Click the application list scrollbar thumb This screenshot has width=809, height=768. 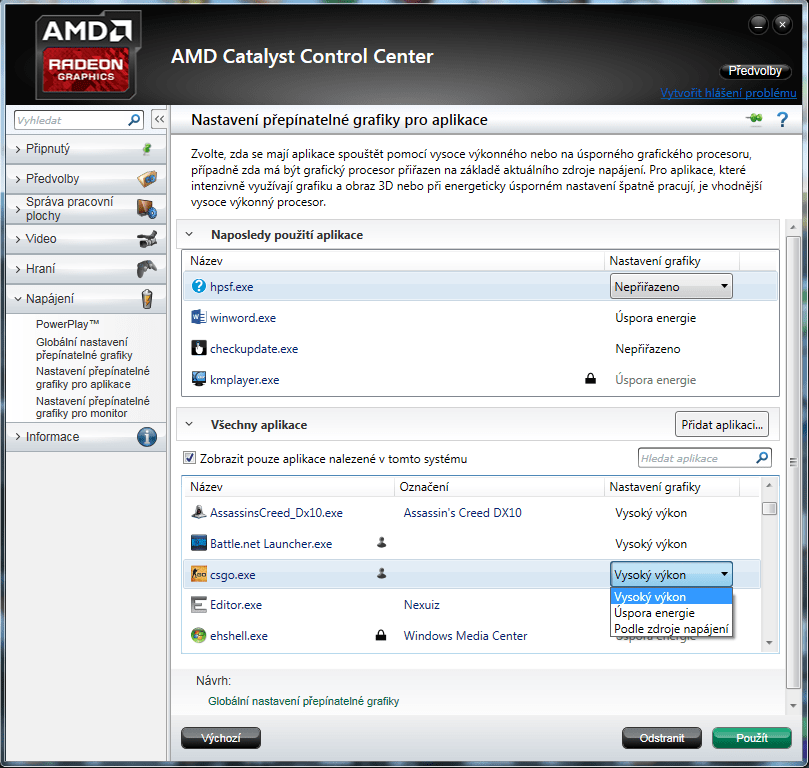pyautogui.click(x=769, y=509)
